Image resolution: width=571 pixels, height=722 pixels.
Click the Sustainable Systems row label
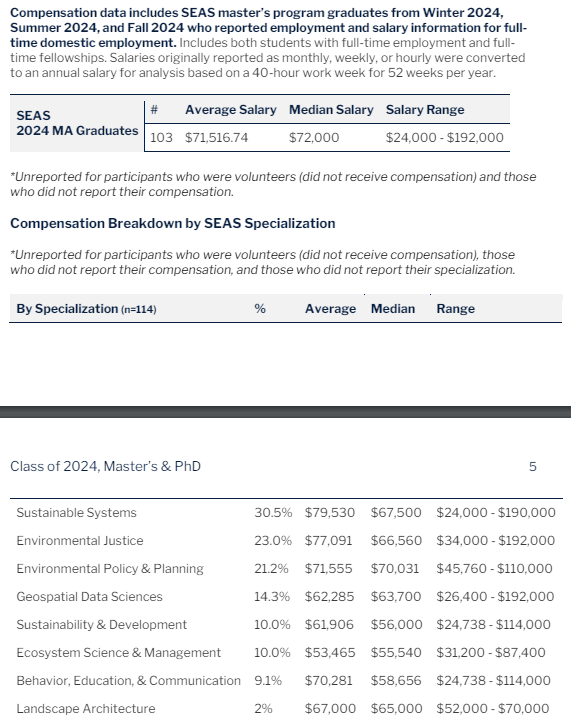point(76,513)
